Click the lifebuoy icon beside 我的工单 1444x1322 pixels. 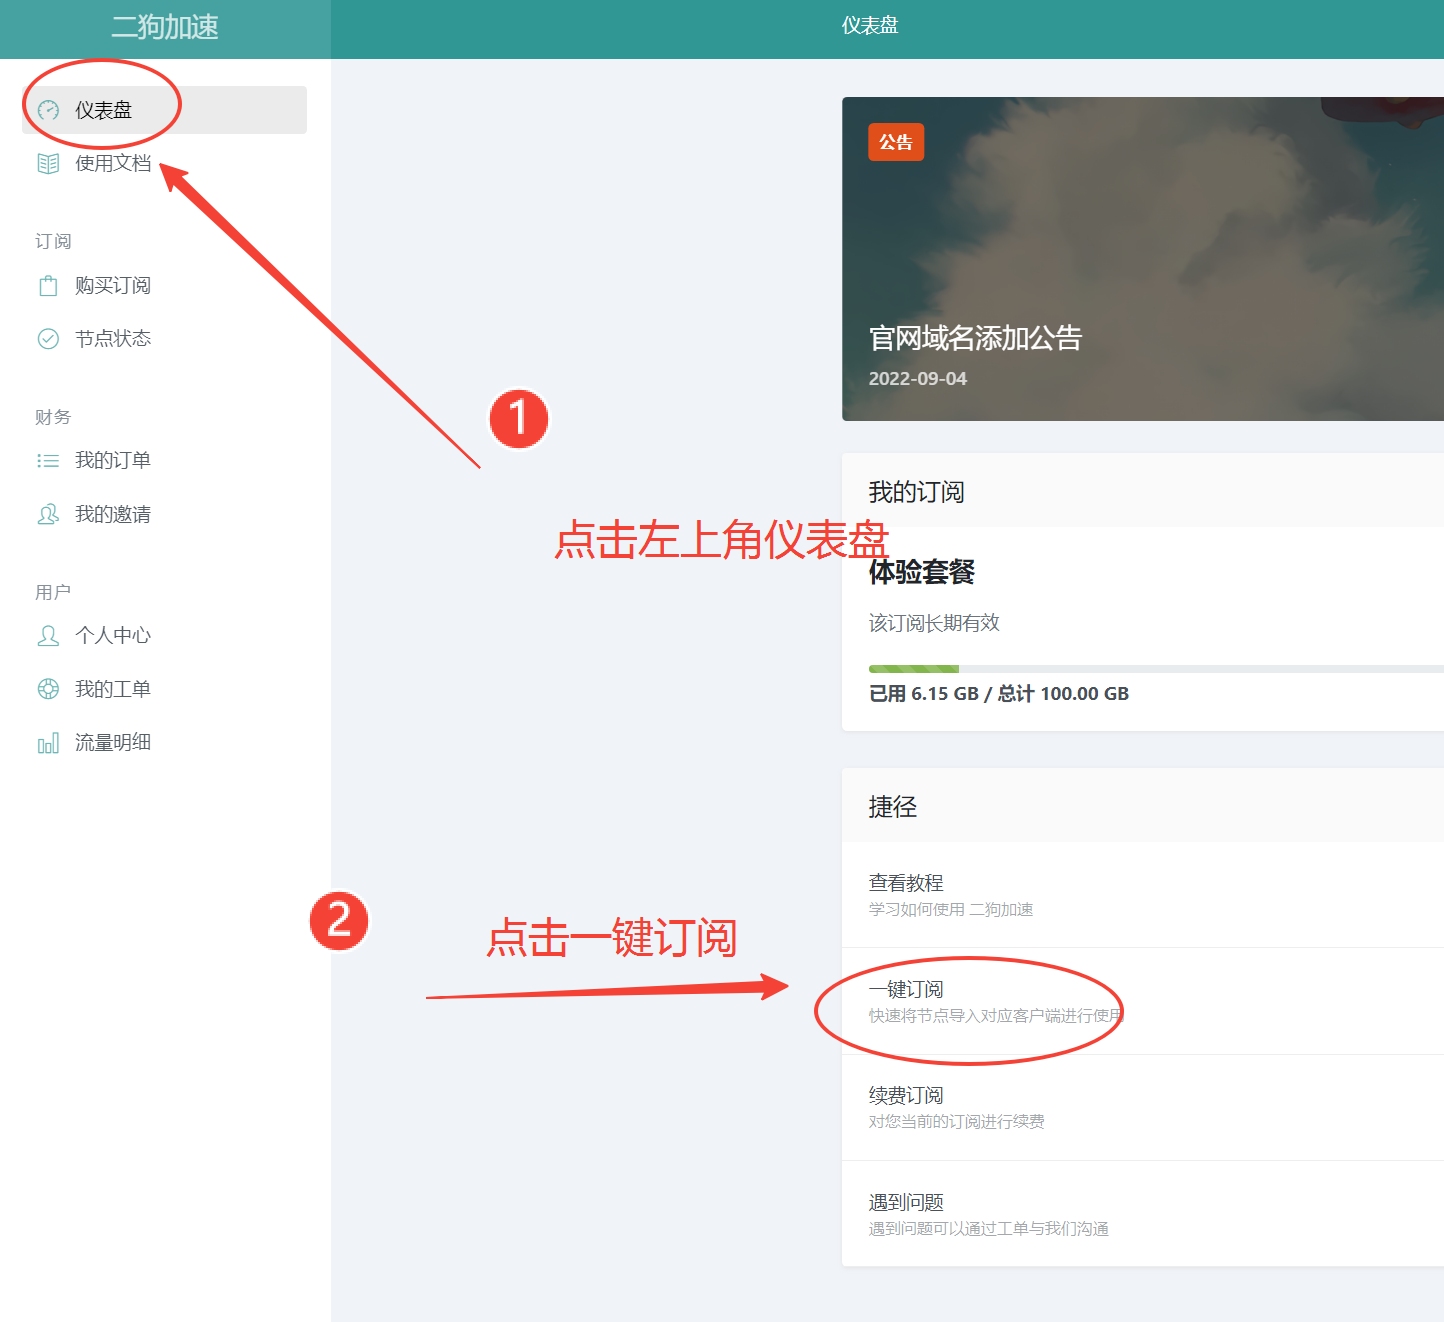coord(48,689)
